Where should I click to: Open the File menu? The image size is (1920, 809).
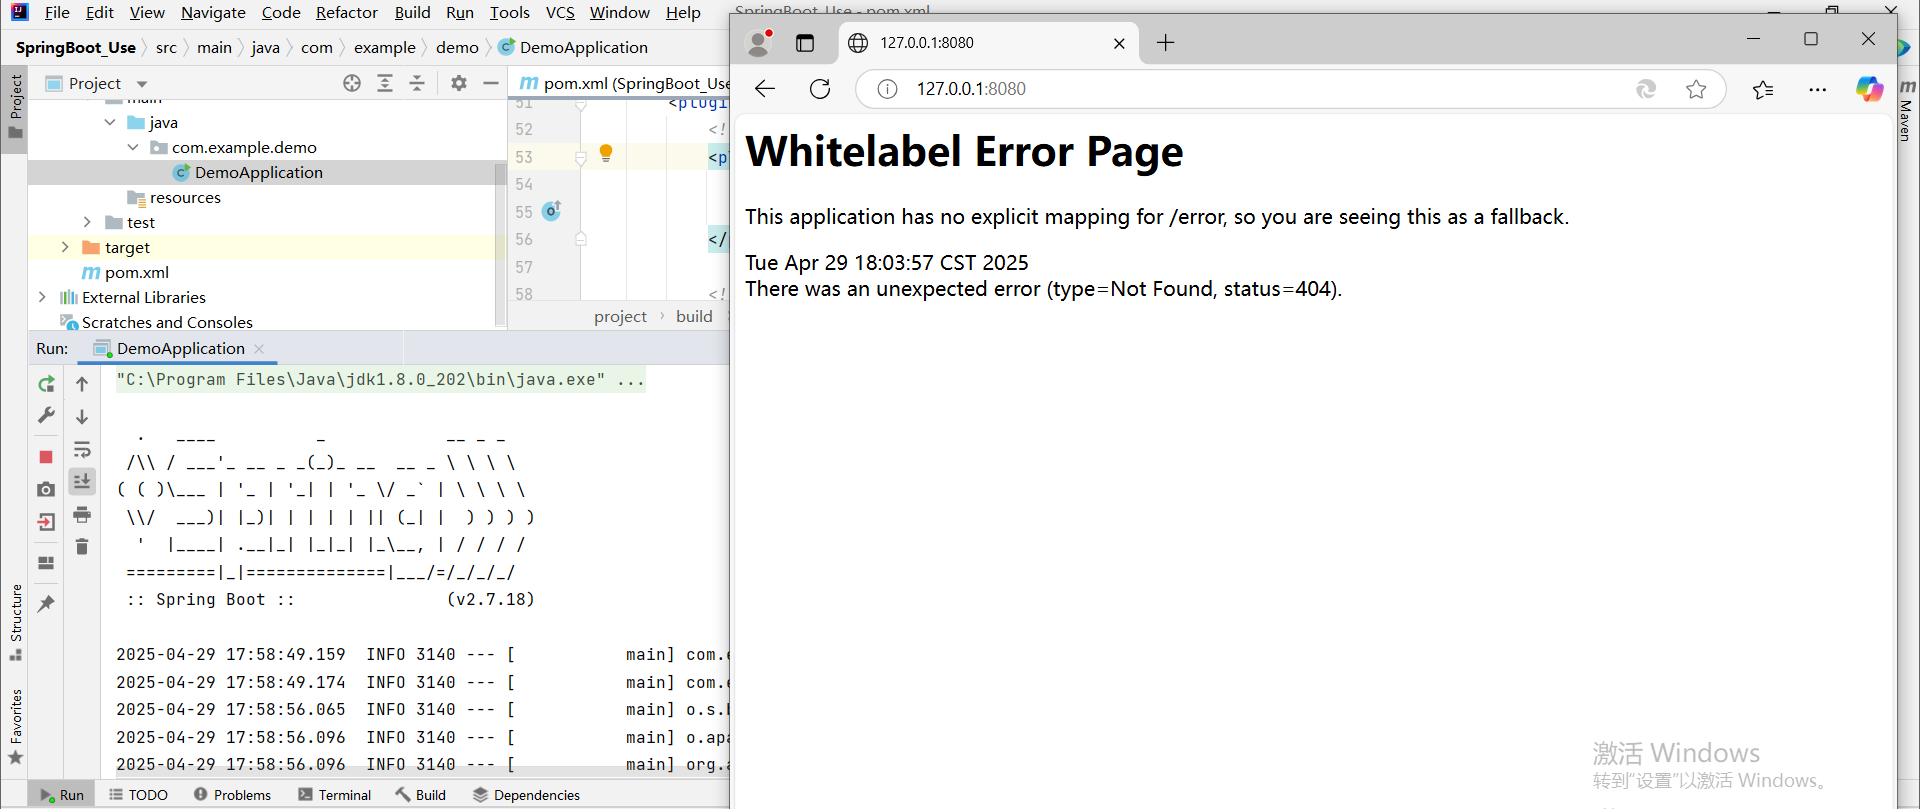[x=57, y=12]
